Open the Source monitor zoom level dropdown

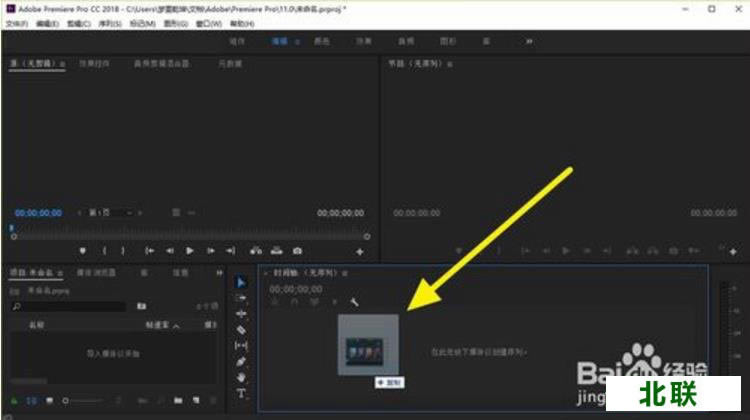point(103,213)
